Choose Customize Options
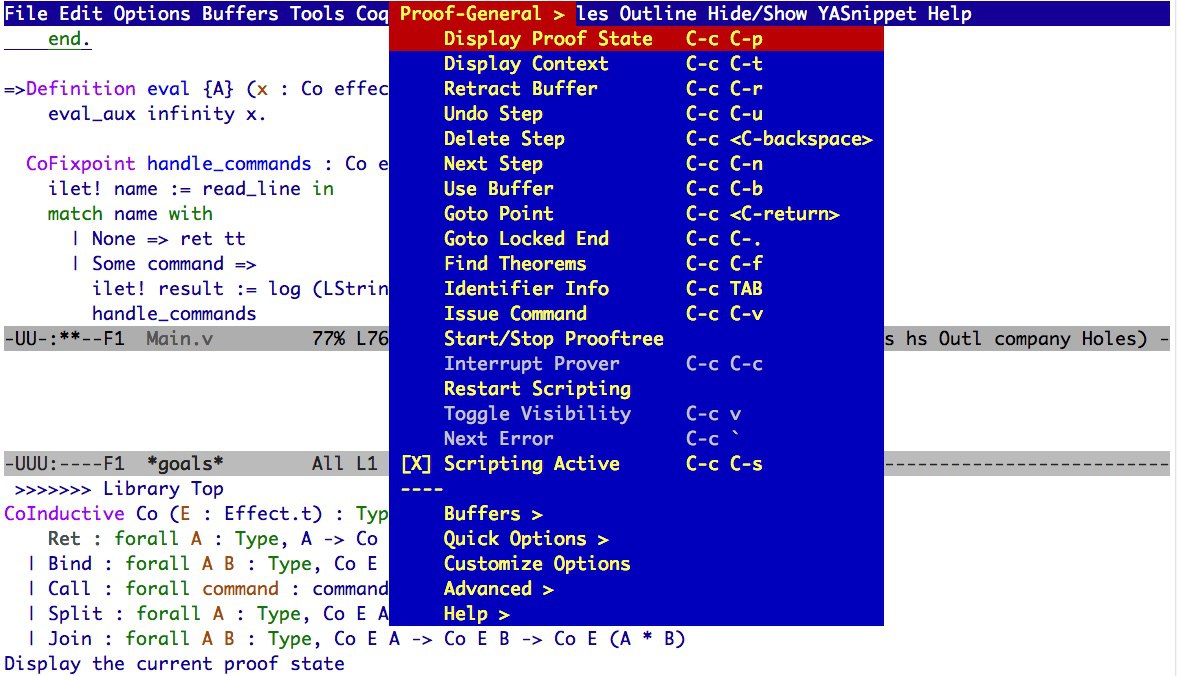The height and width of the screenshot is (676, 1177). pos(637,564)
